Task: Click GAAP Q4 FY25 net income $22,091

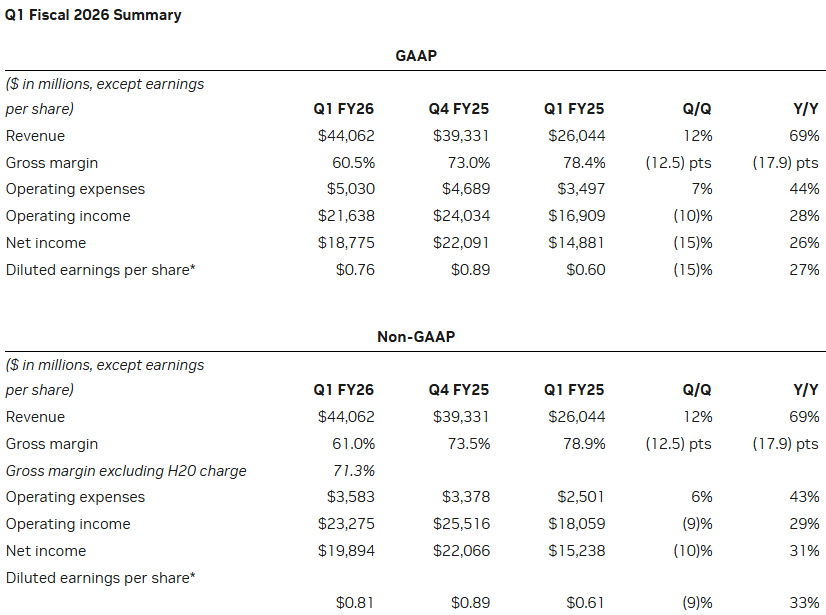Action: coord(461,243)
